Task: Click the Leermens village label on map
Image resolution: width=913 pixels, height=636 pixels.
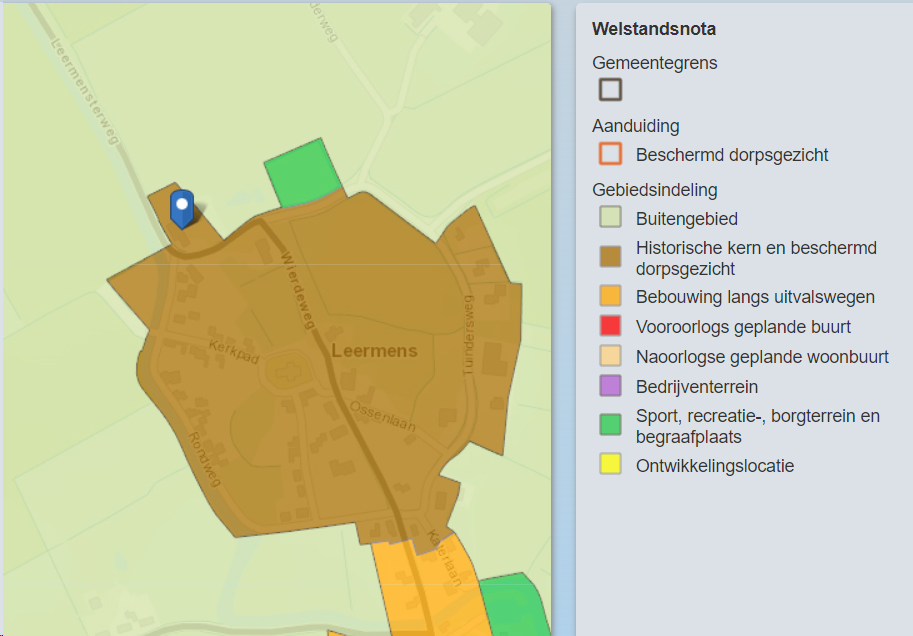Action: (374, 351)
